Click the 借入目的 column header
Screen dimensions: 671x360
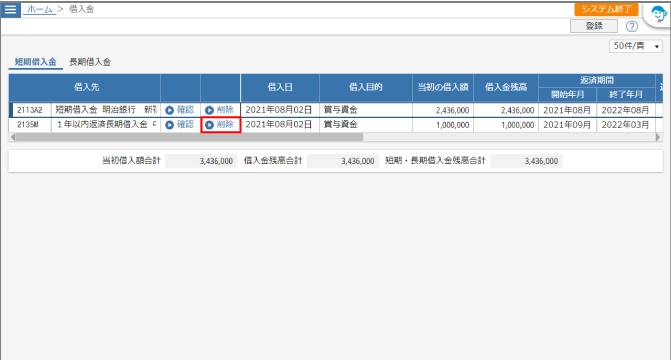click(x=365, y=87)
